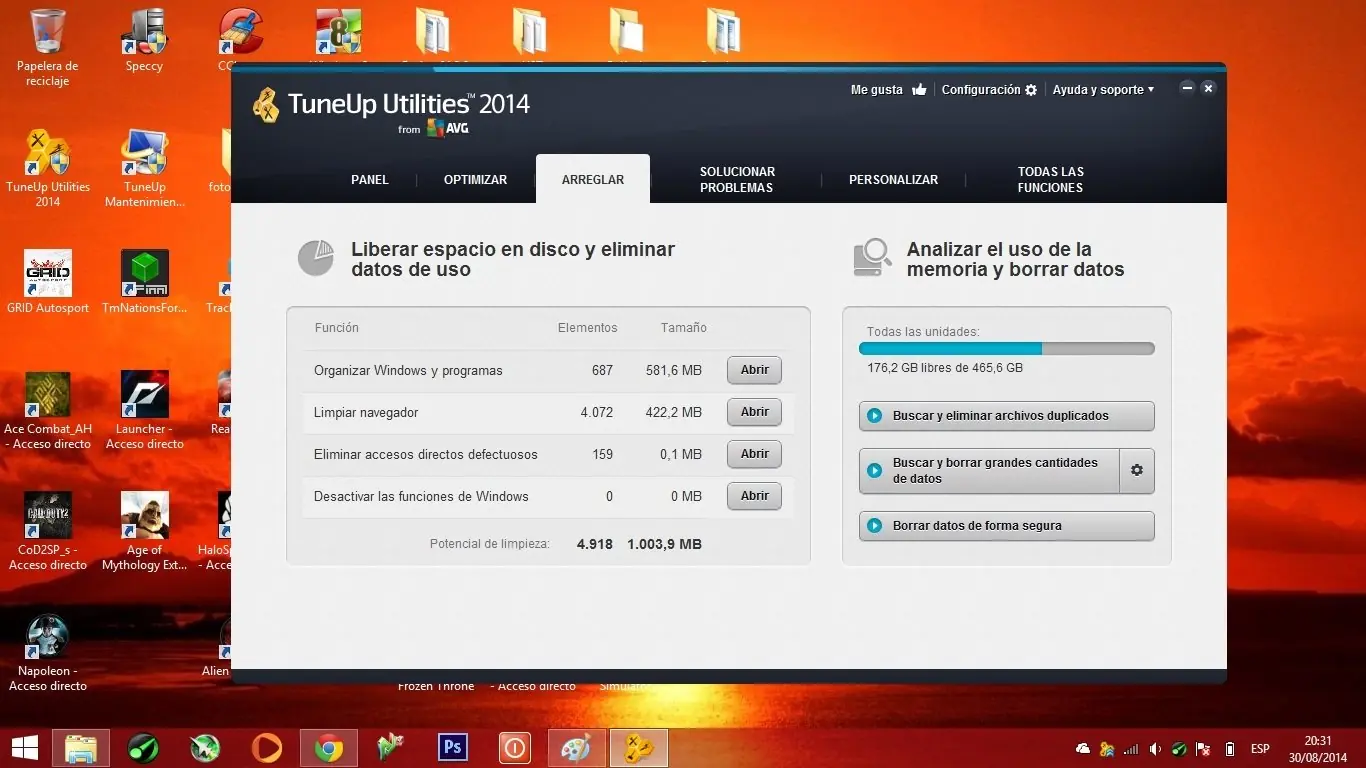Click the Eliminar accesos directos defectuosos text
Screen dimensions: 1366x768
pyautogui.click(x=426, y=455)
